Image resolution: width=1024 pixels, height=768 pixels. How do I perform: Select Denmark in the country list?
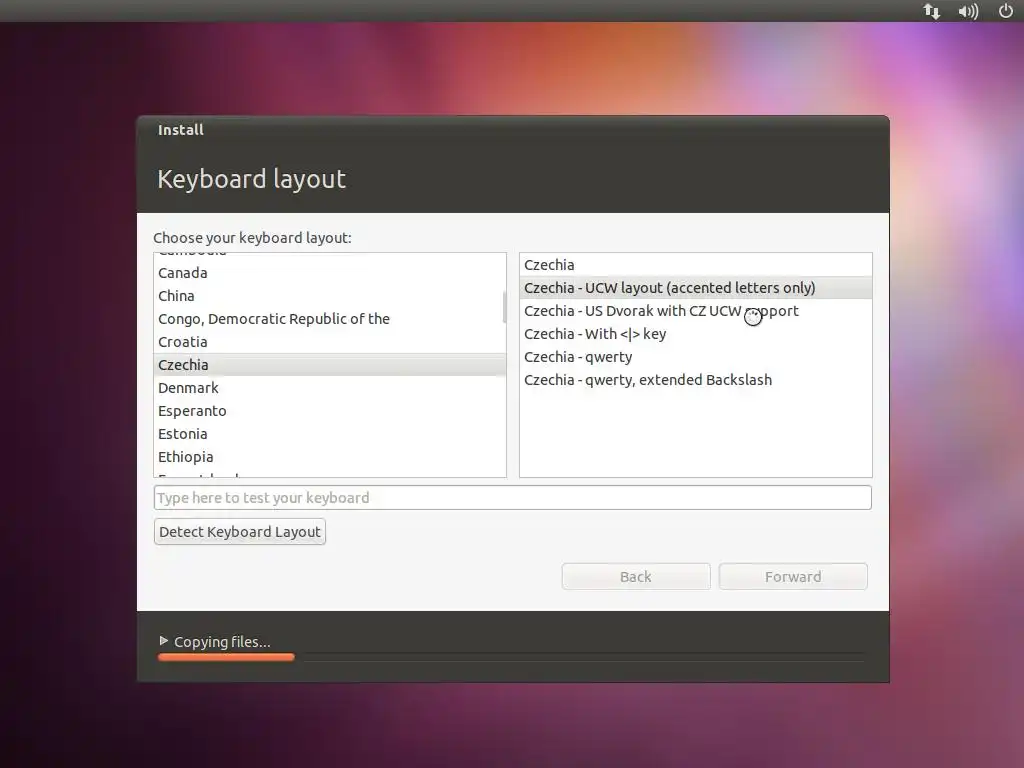[x=330, y=388]
